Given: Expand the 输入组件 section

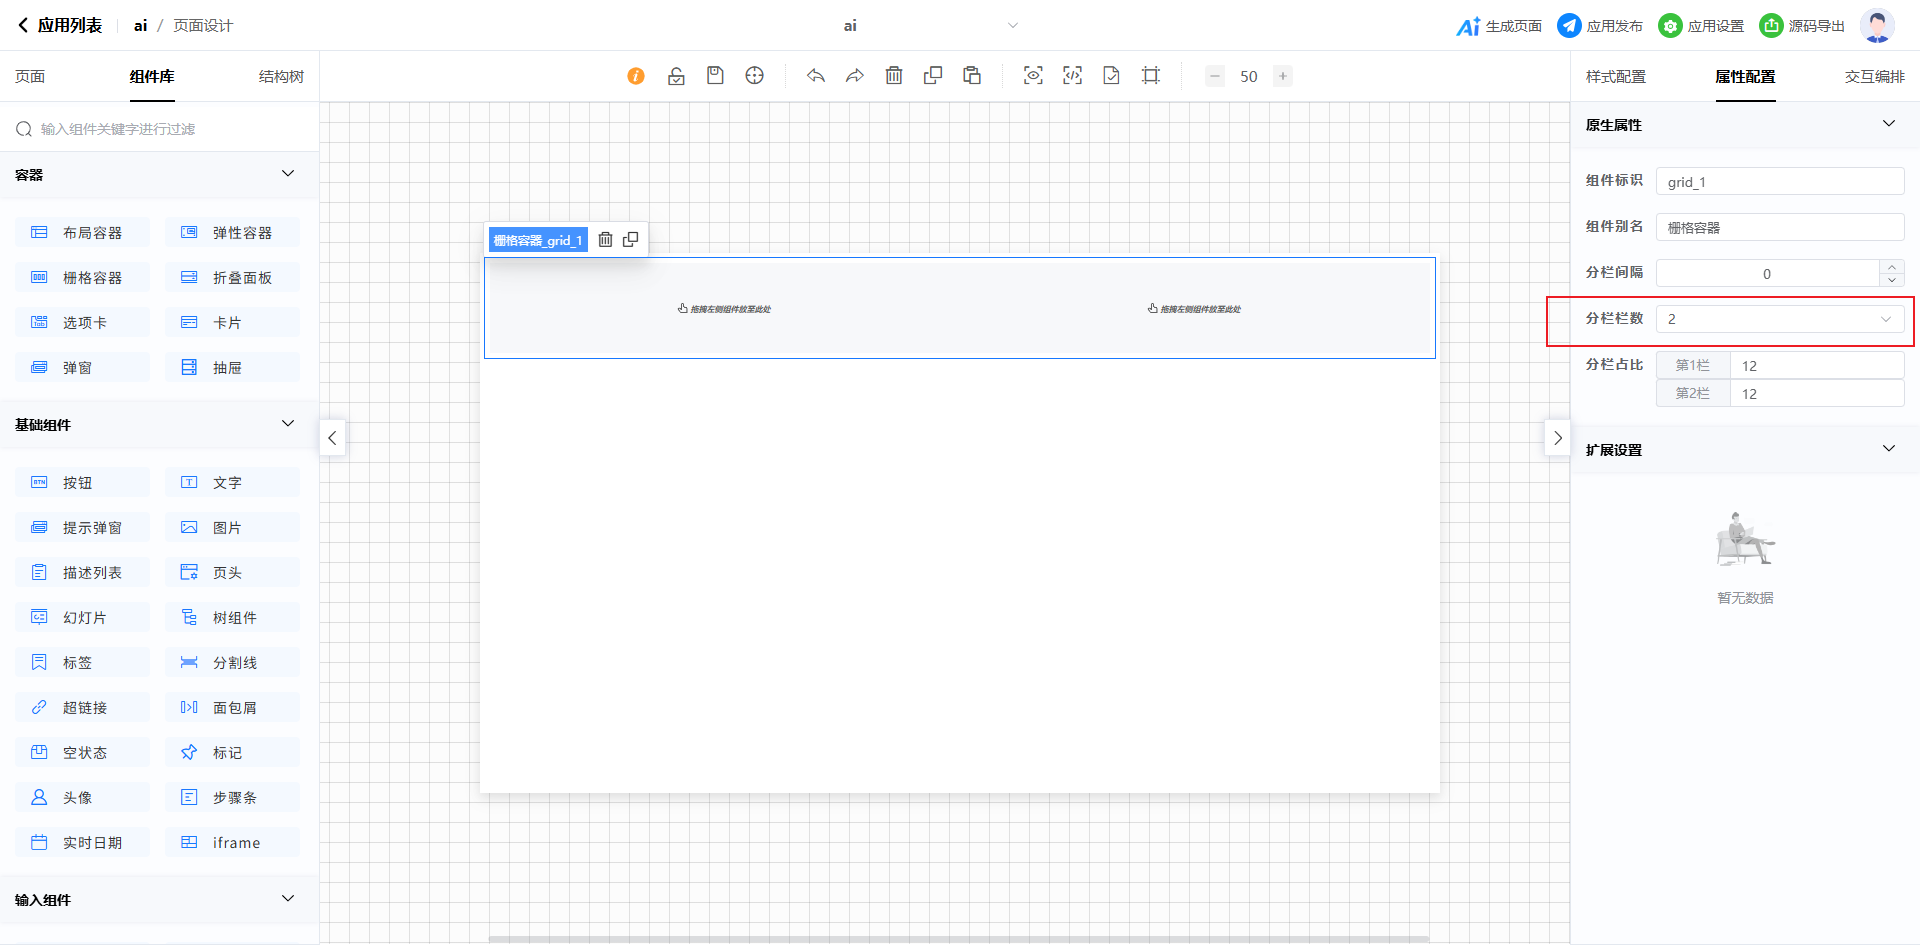Looking at the screenshot, I should [288, 899].
